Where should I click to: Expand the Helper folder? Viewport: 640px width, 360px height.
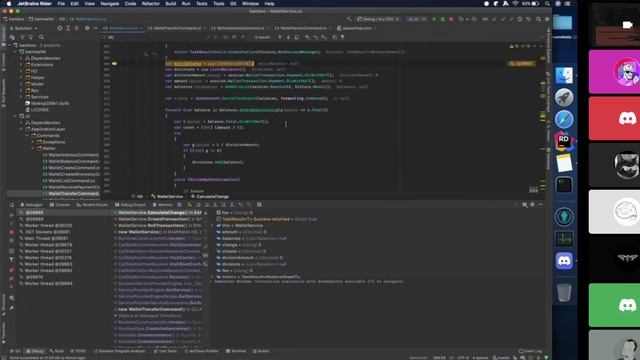(21, 78)
